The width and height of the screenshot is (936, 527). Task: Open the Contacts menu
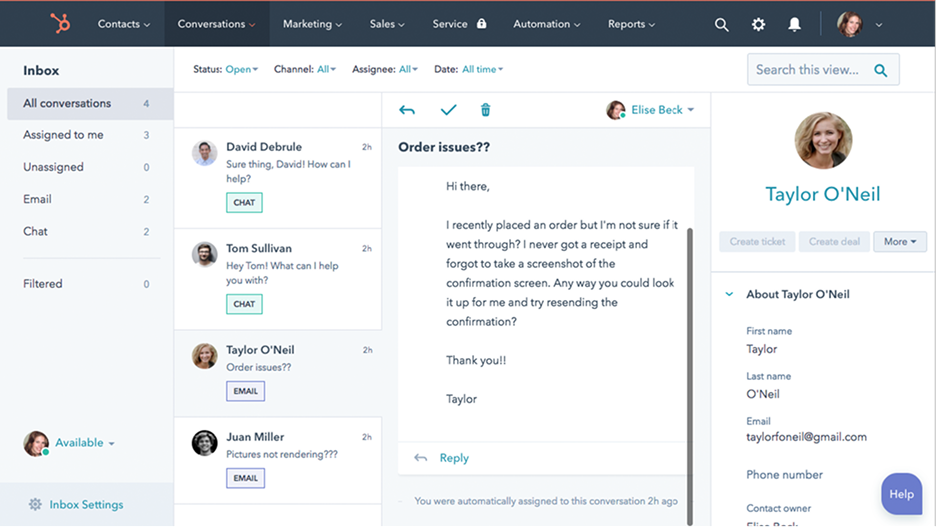click(124, 24)
